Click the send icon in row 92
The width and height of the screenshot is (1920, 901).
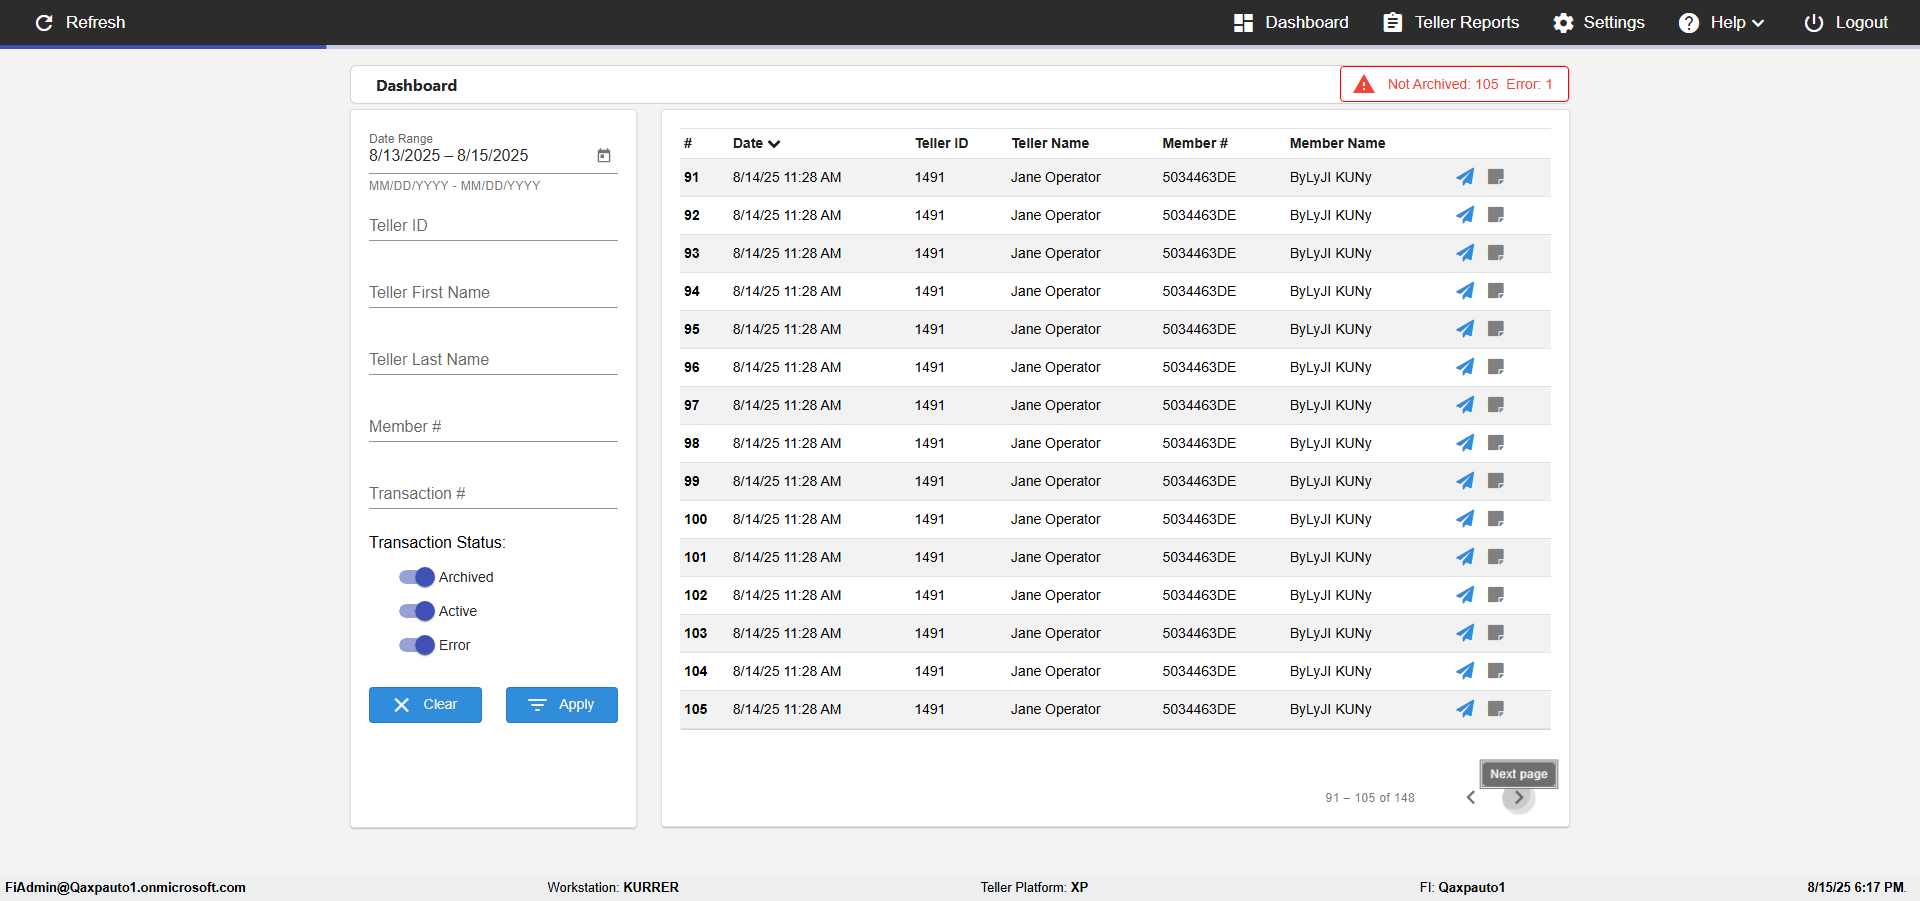coord(1465,215)
